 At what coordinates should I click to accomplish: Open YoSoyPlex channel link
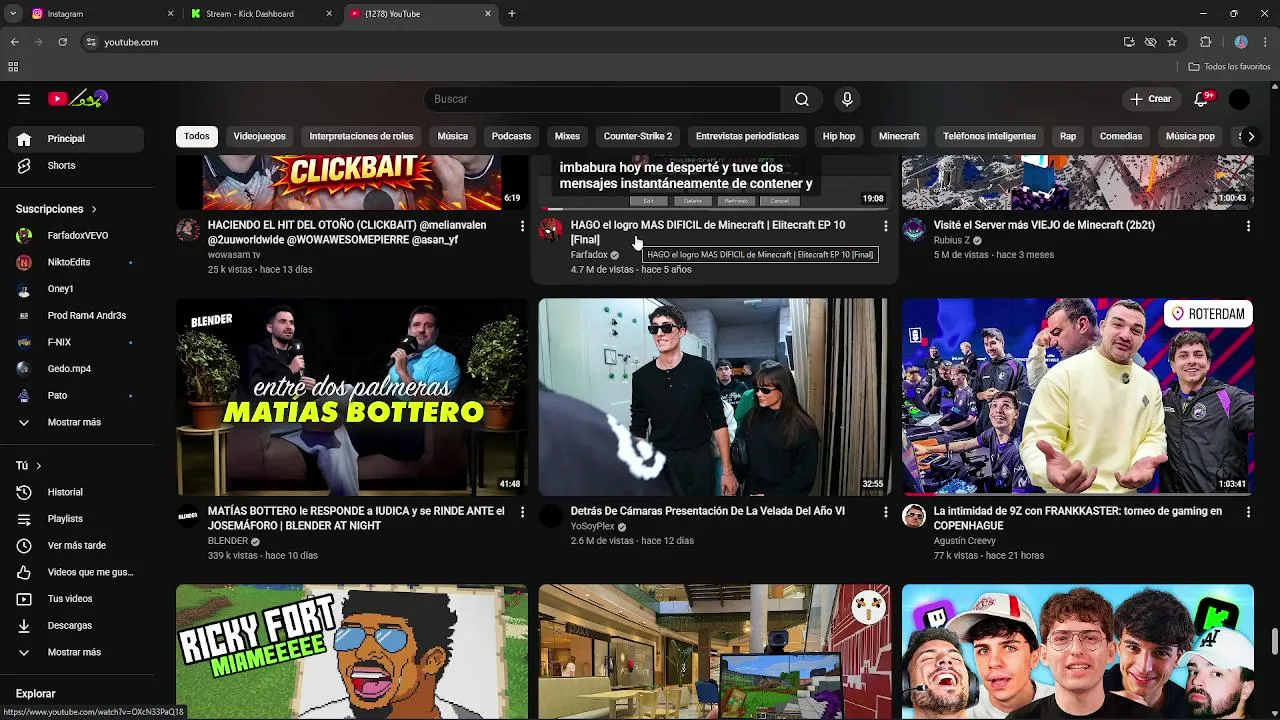592,527
